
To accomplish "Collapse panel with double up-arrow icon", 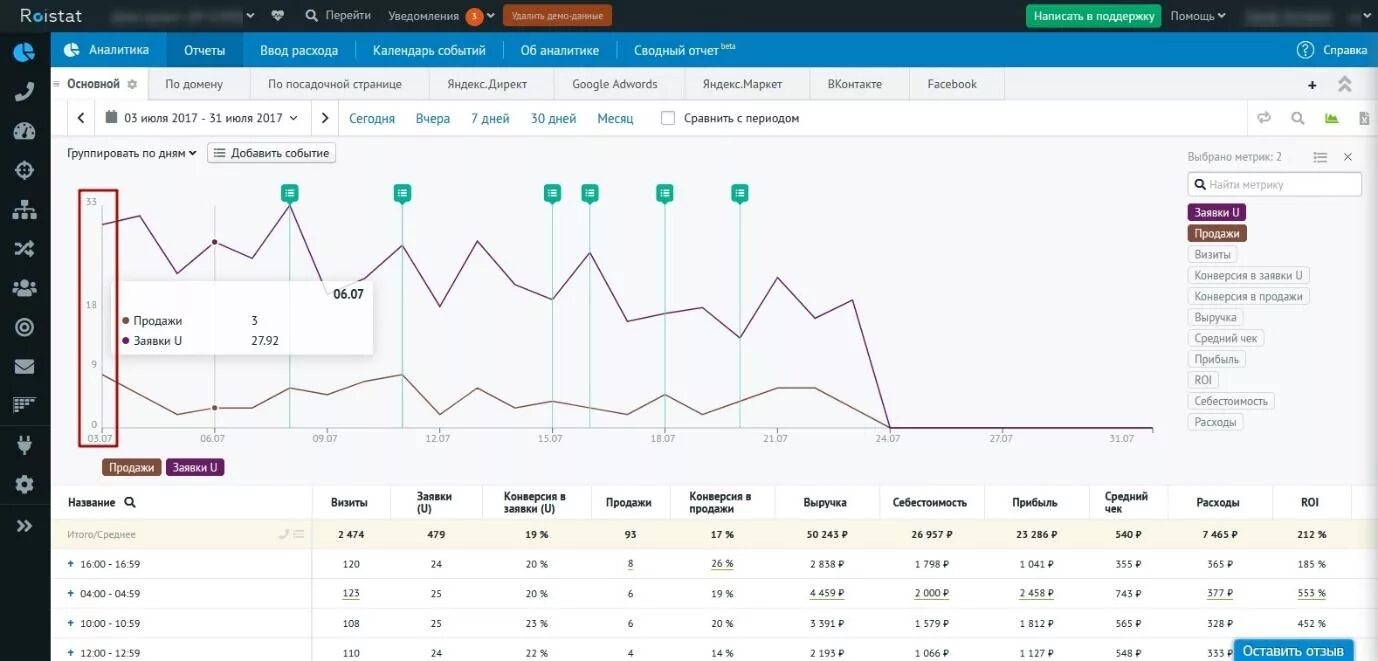I will click(x=1345, y=85).
